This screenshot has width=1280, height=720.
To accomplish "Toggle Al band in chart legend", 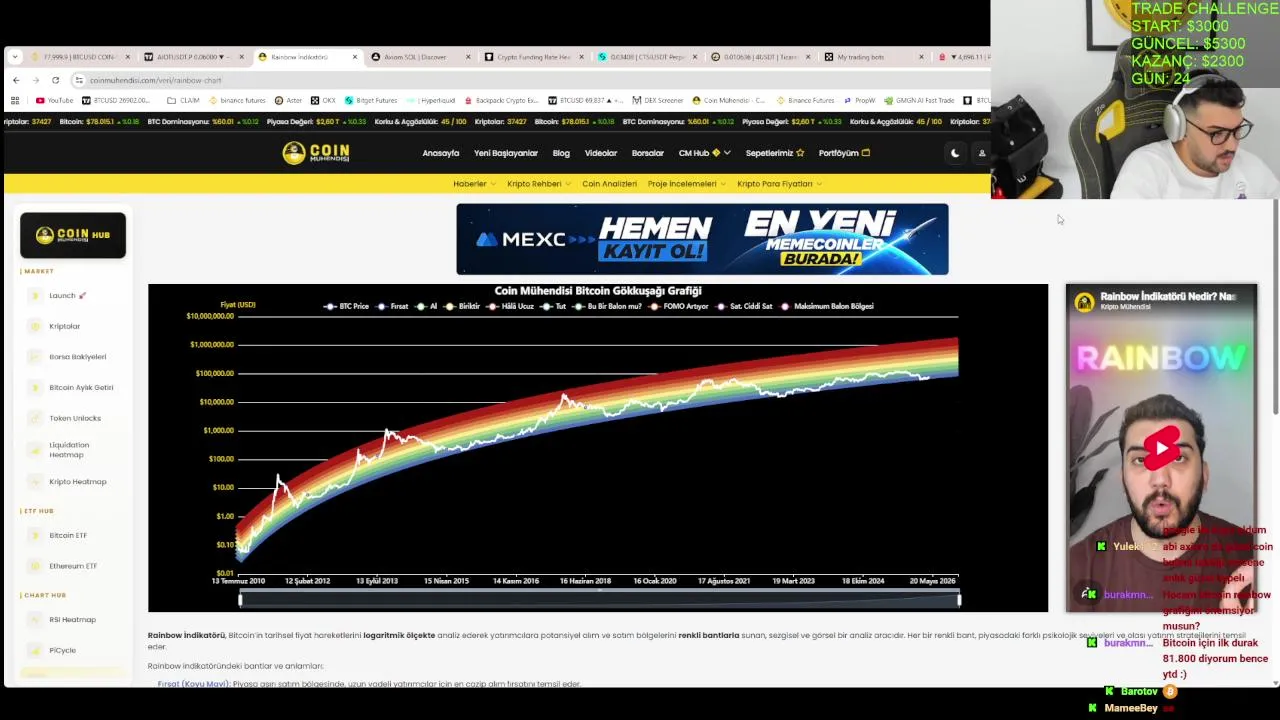I will (x=427, y=306).
